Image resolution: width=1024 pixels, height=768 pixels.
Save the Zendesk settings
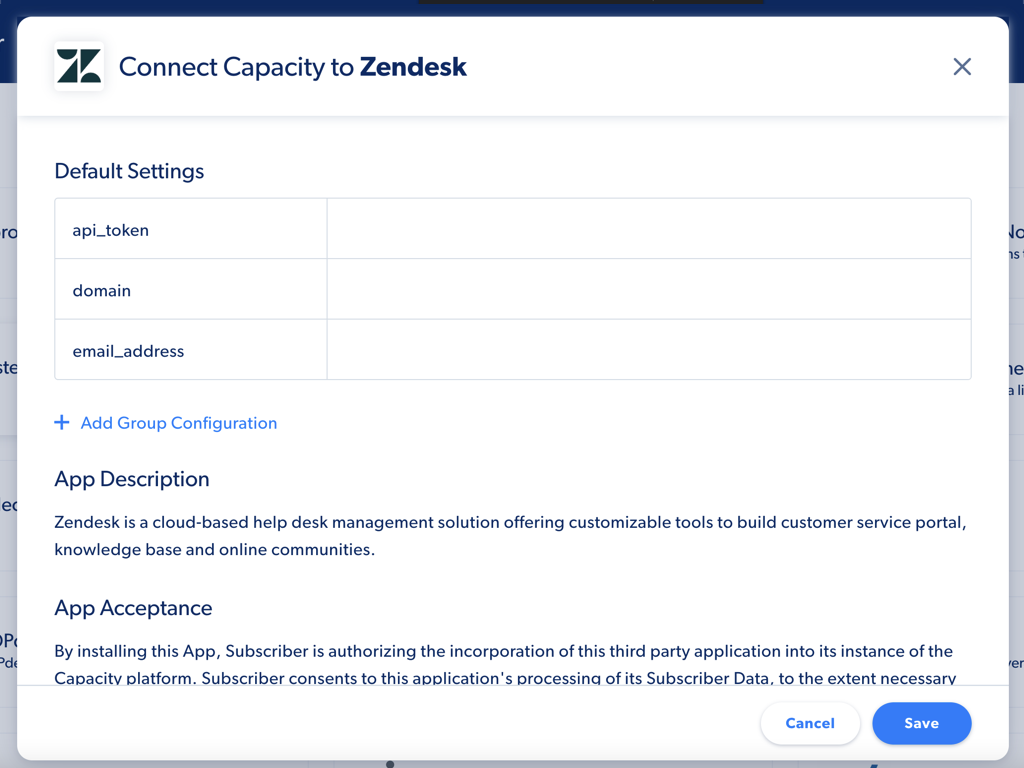pyautogui.click(x=921, y=723)
